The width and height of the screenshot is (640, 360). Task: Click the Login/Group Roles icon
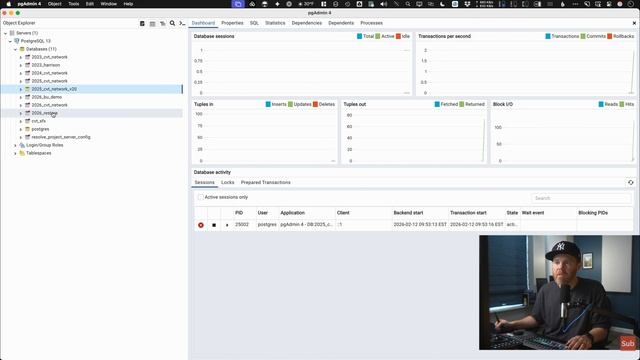(22, 145)
